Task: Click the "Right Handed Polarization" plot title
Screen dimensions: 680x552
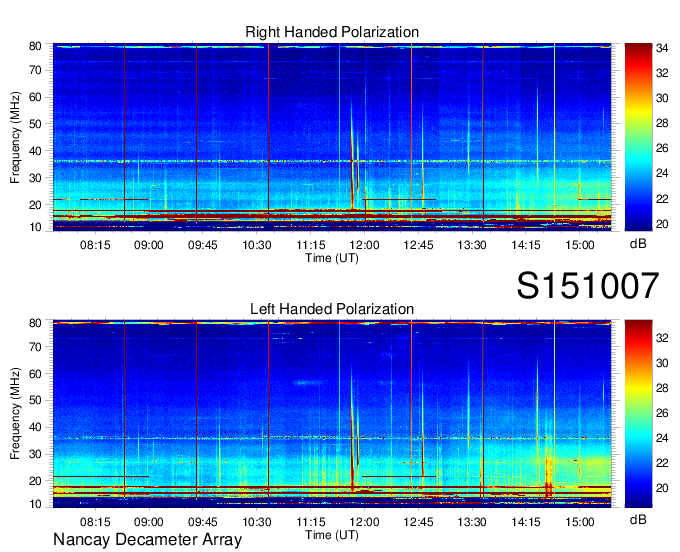Action: click(x=332, y=32)
